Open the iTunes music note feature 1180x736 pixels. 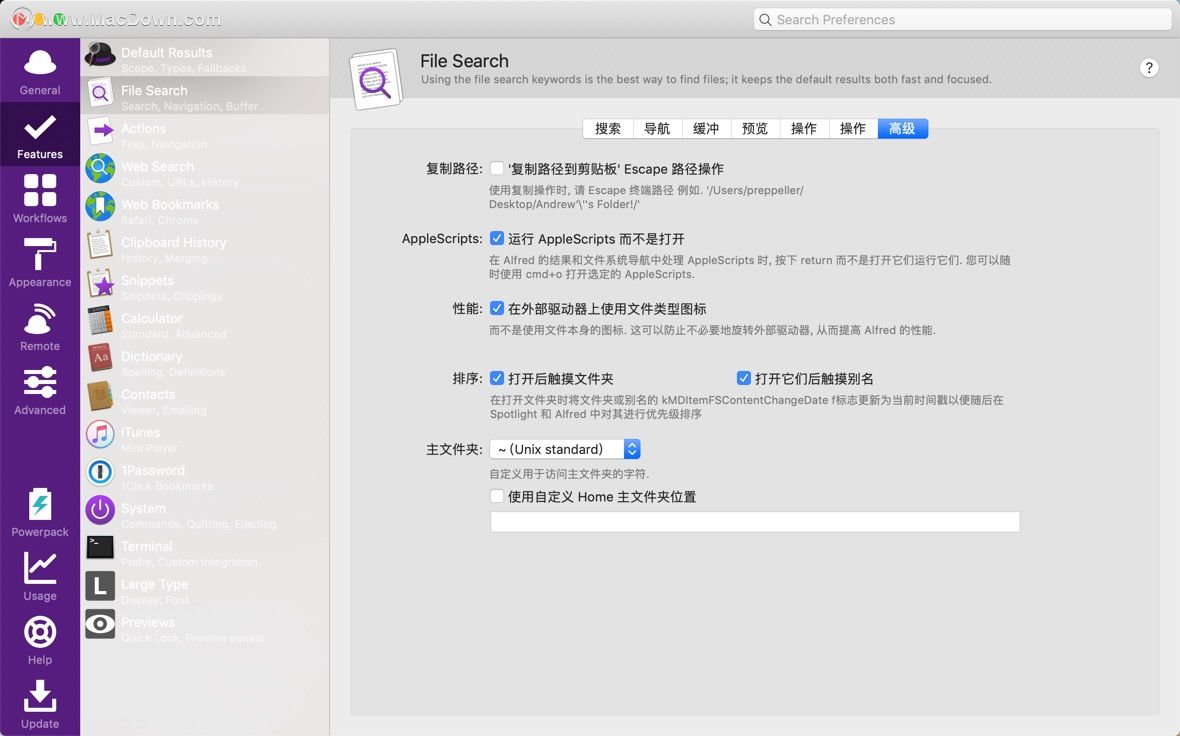(100, 434)
